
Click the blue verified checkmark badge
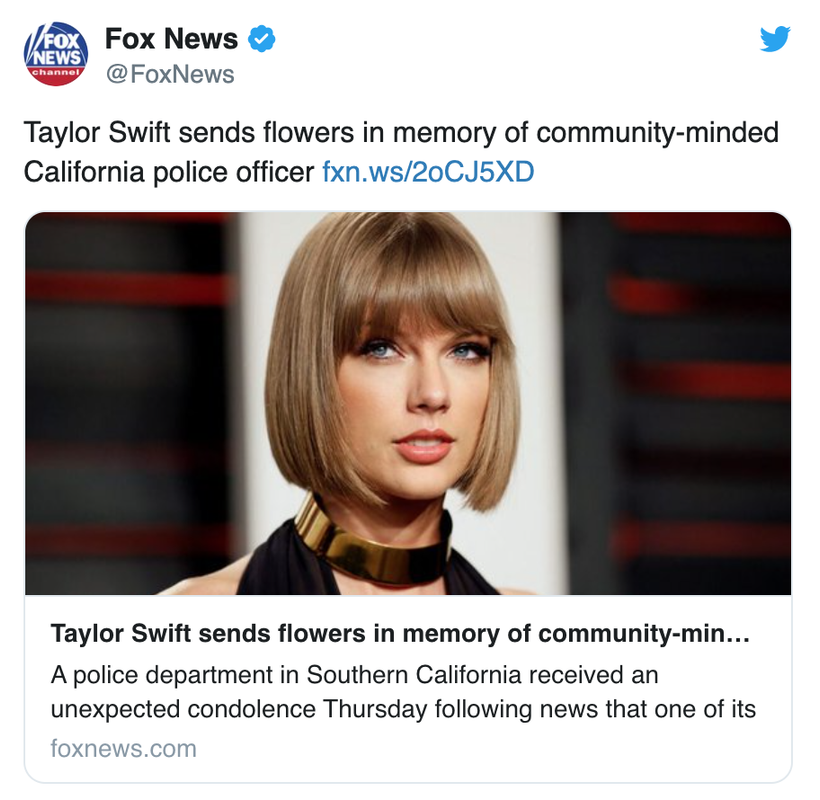click(x=261, y=39)
